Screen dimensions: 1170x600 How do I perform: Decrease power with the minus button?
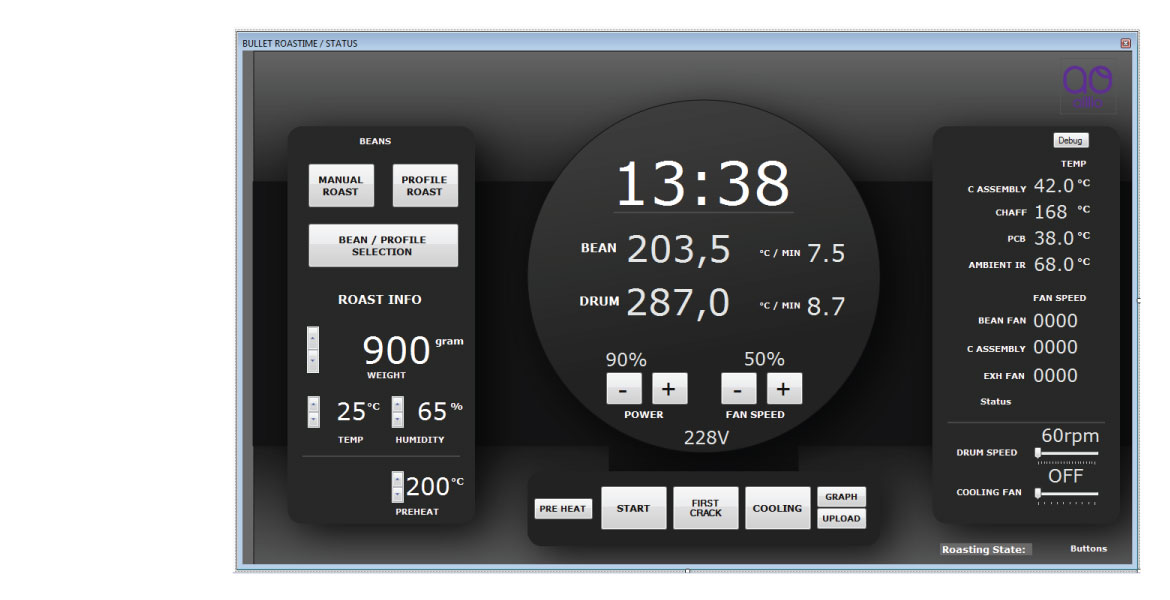point(624,389)
